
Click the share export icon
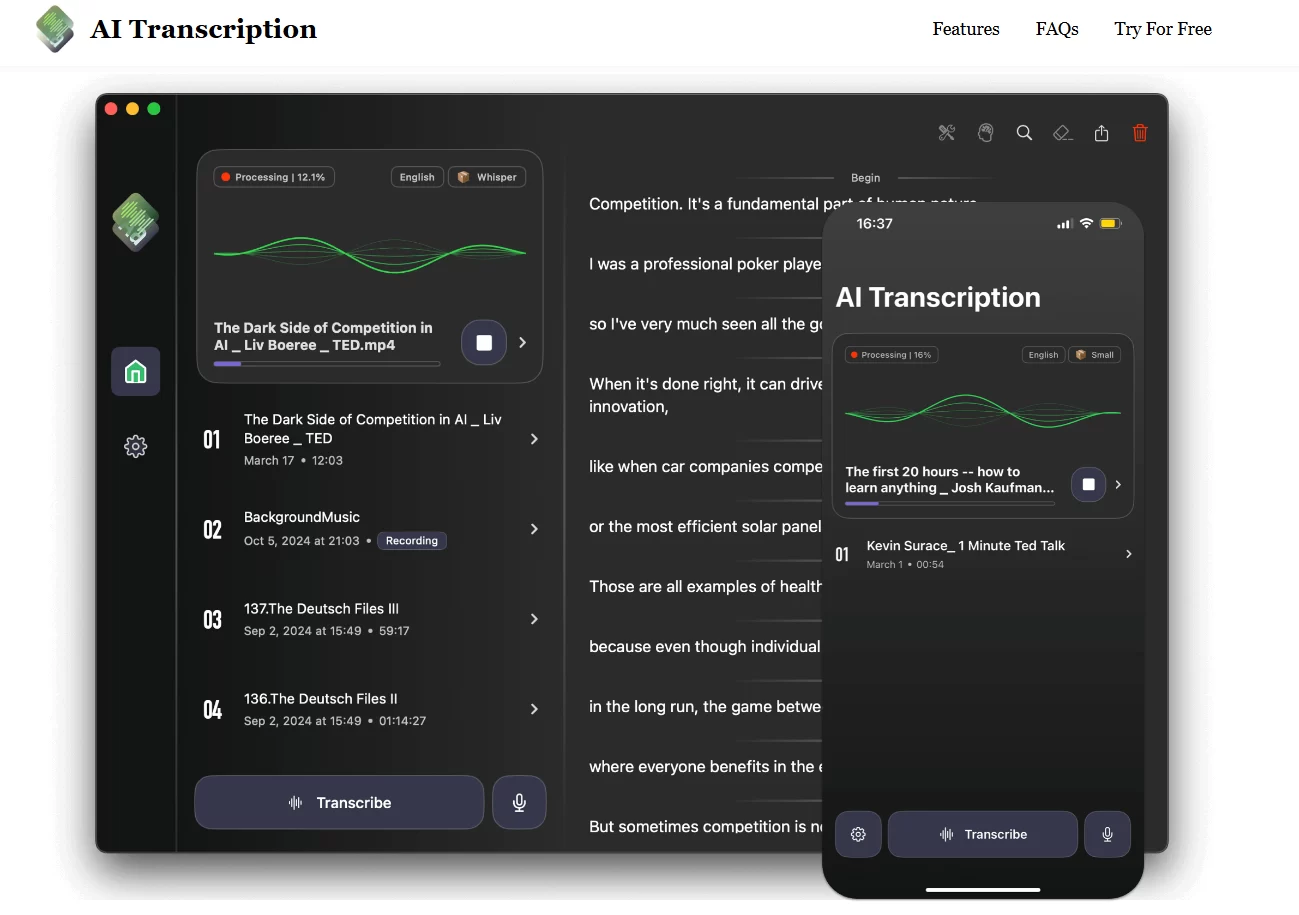pyautogui.click(x=1101, y=133)
